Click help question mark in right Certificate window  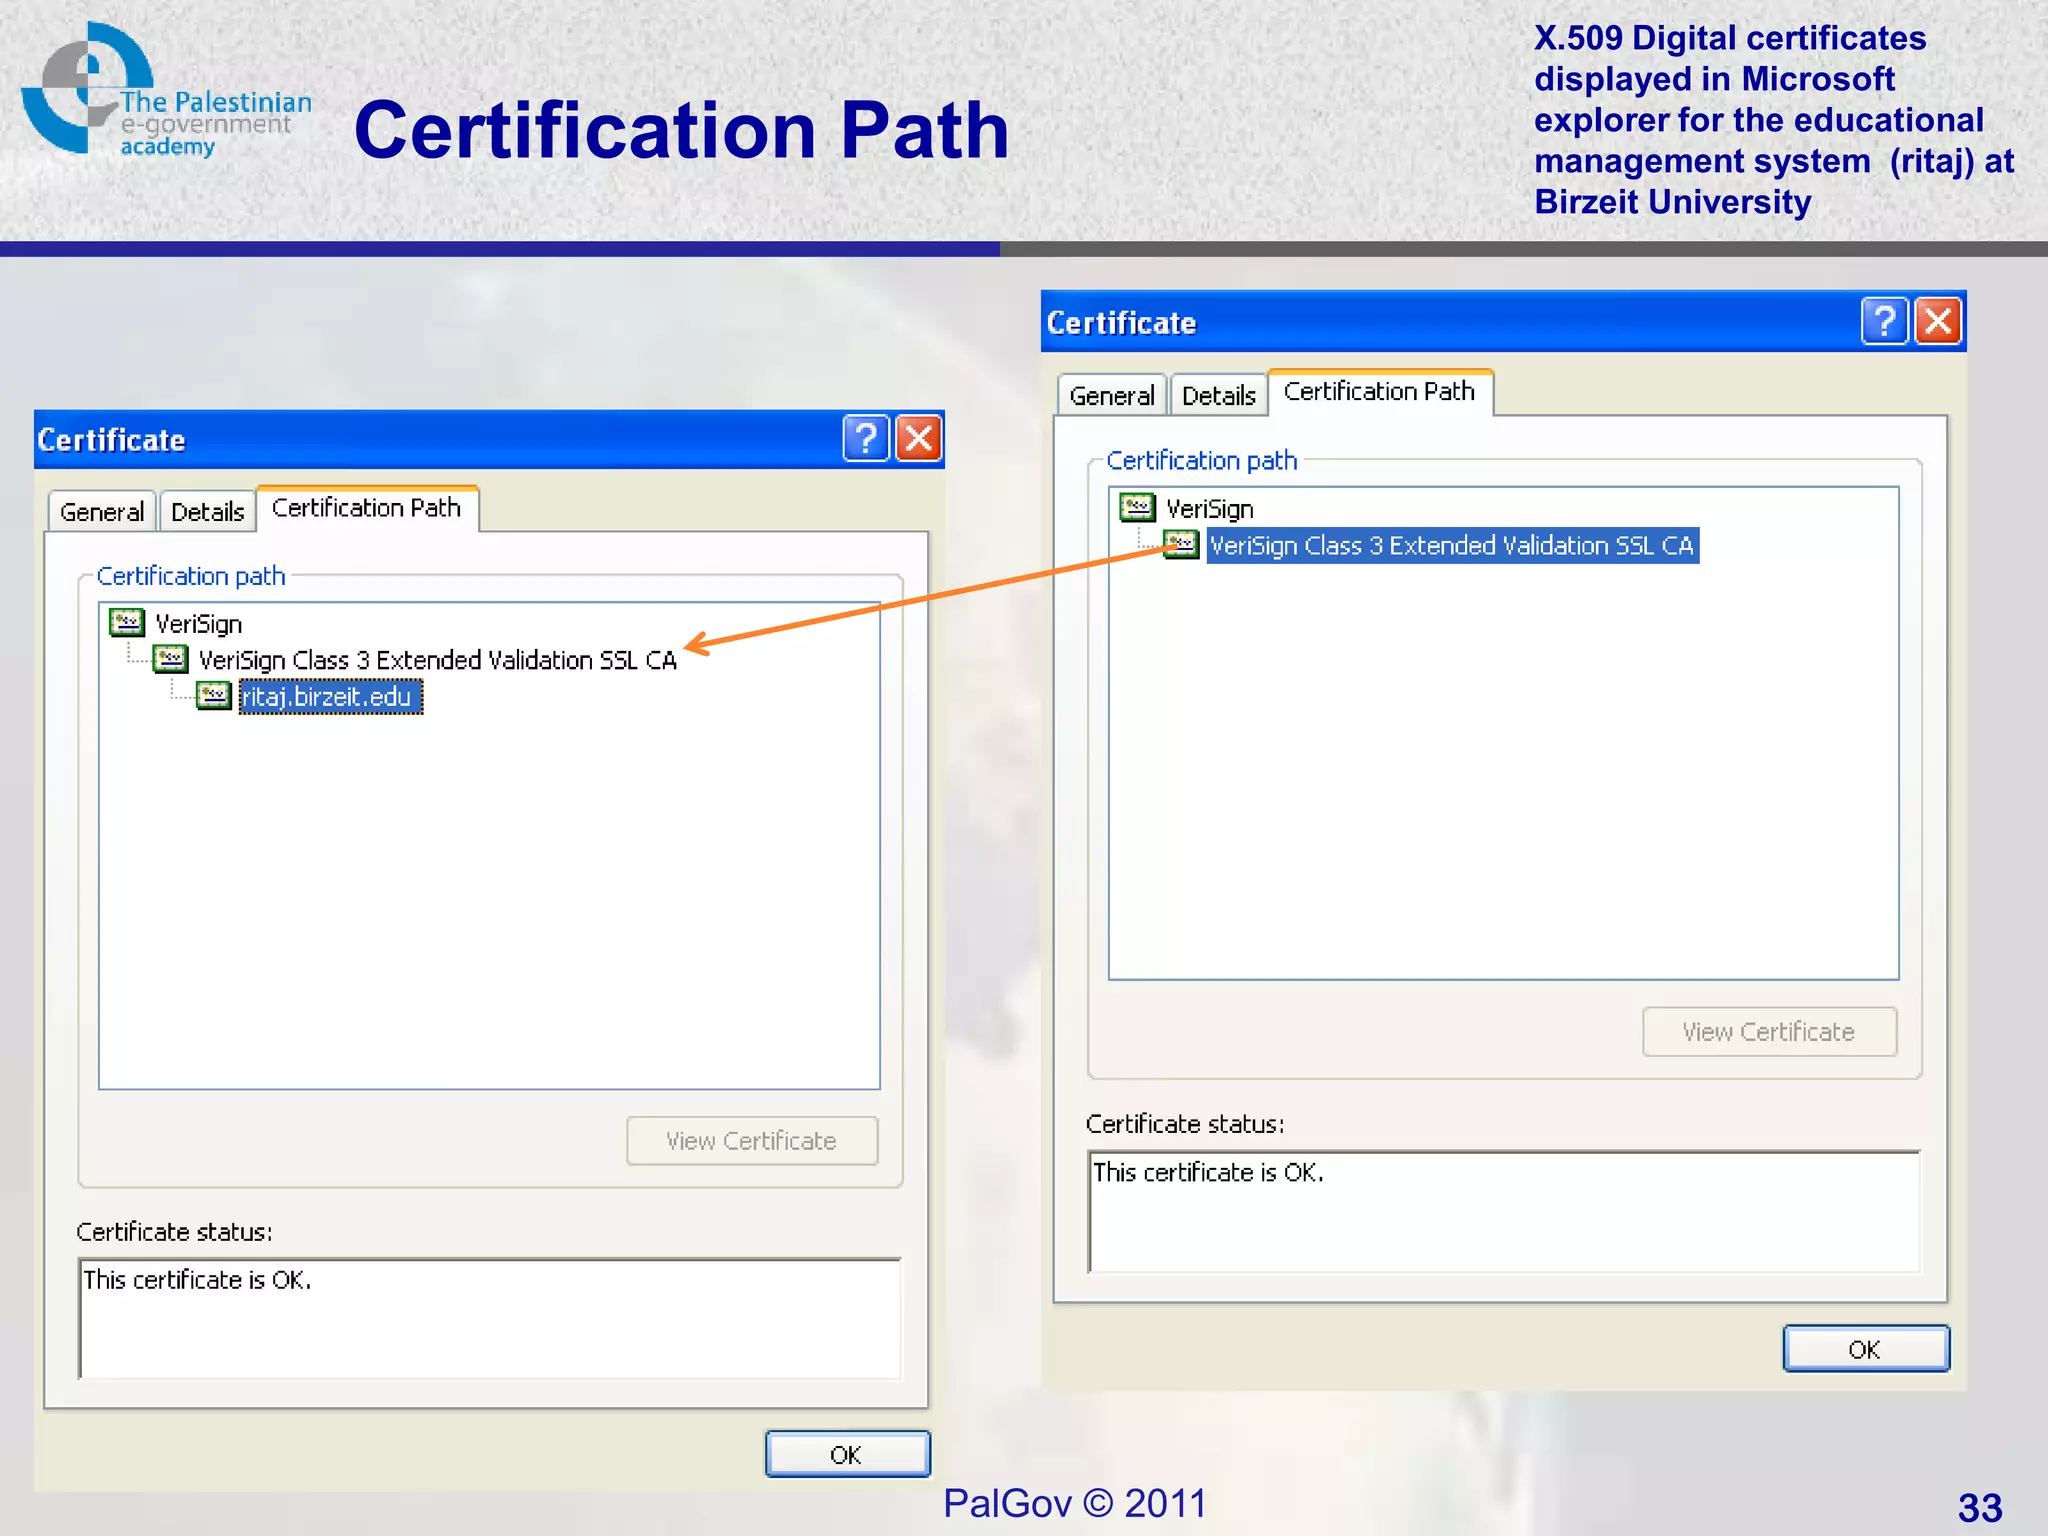[x=1885, y=321]
